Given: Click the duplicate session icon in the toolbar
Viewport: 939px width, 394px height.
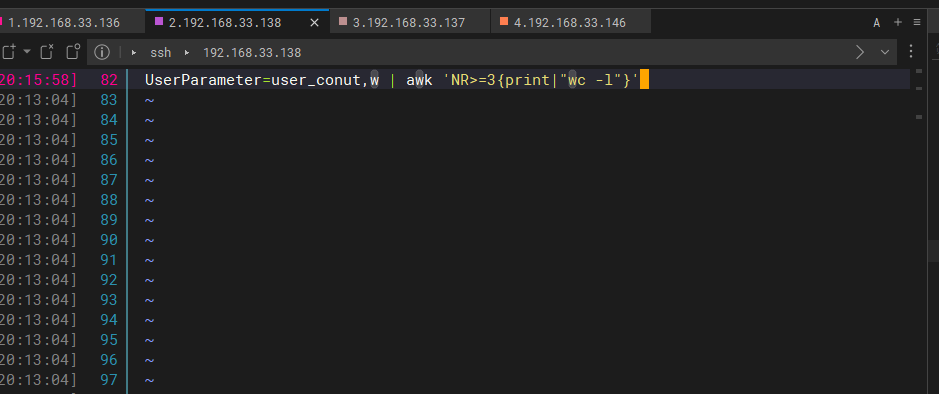Looking at the screenshot, I should click(x=73, y=52).
